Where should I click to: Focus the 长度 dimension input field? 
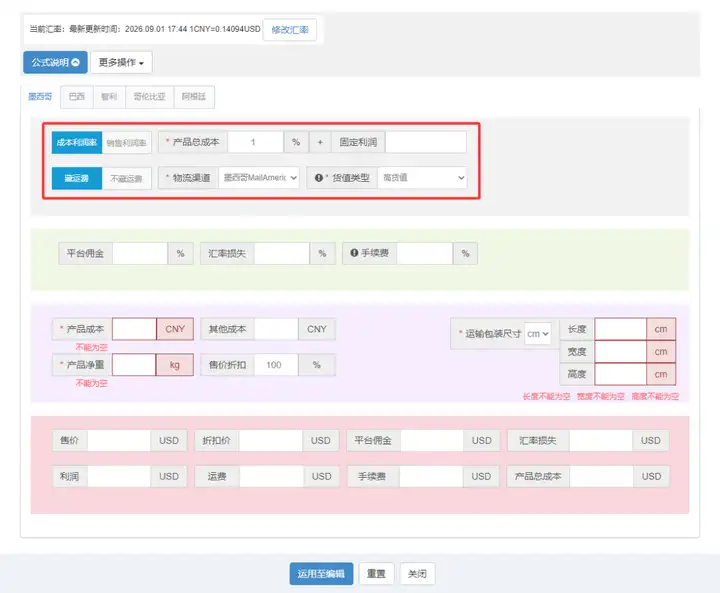(x=620, y=329)
